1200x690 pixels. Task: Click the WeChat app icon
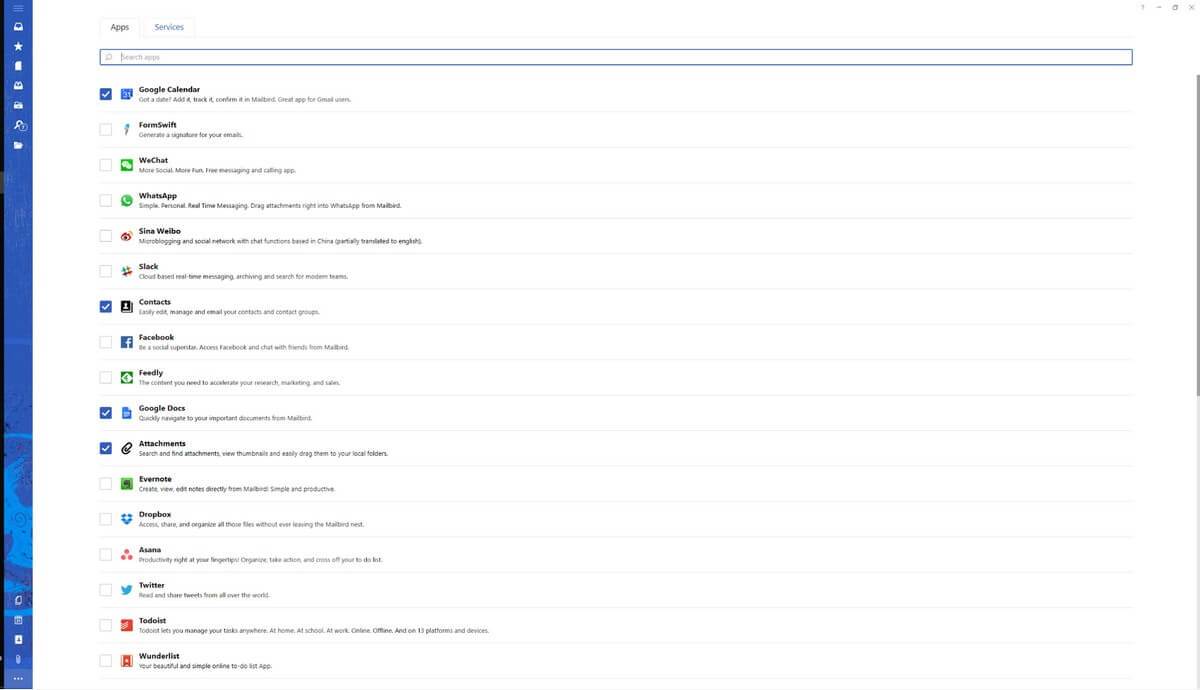(x=127, y=165)
